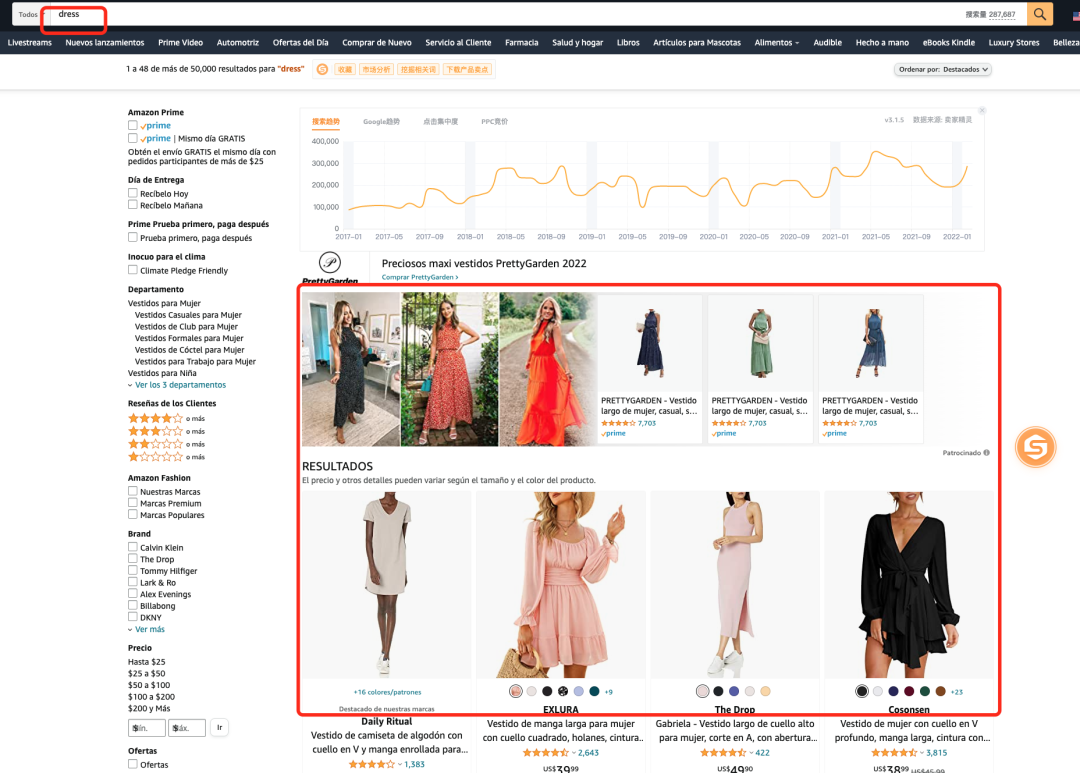1080x773 pixels.
Task: Click the Patrocinado info icon
Action: [x=986, y=453]
